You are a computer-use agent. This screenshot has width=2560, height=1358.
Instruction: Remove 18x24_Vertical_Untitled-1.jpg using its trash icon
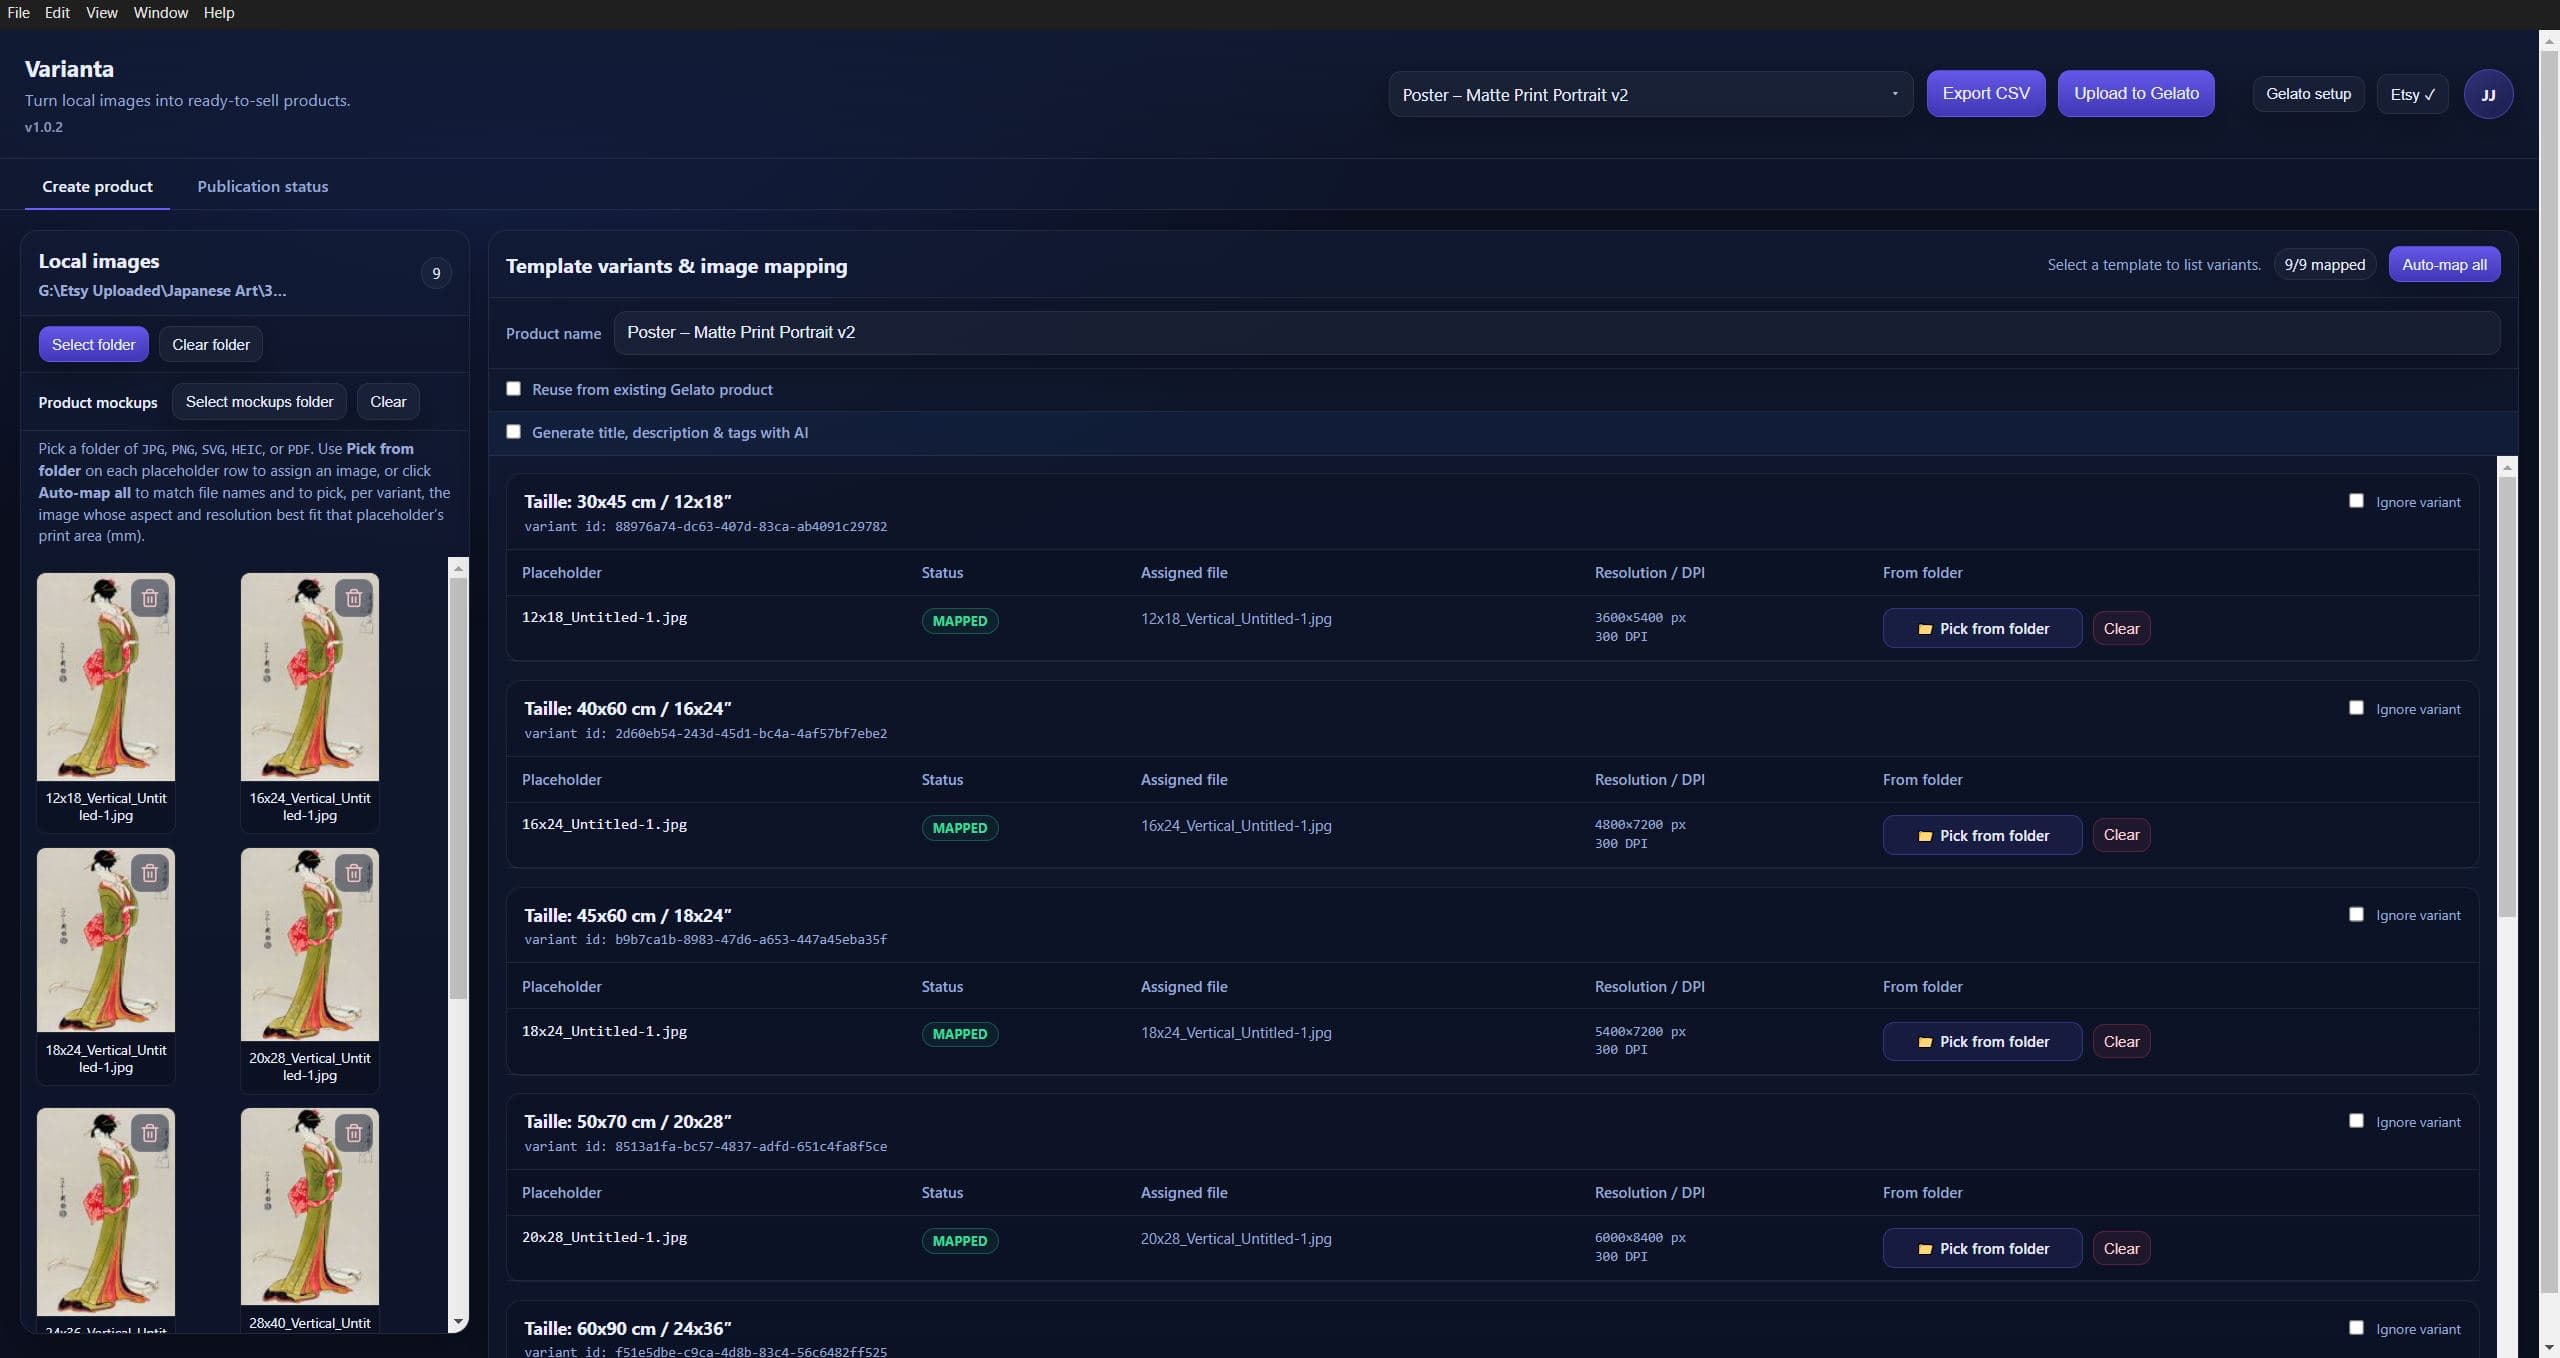coord(150,873)
